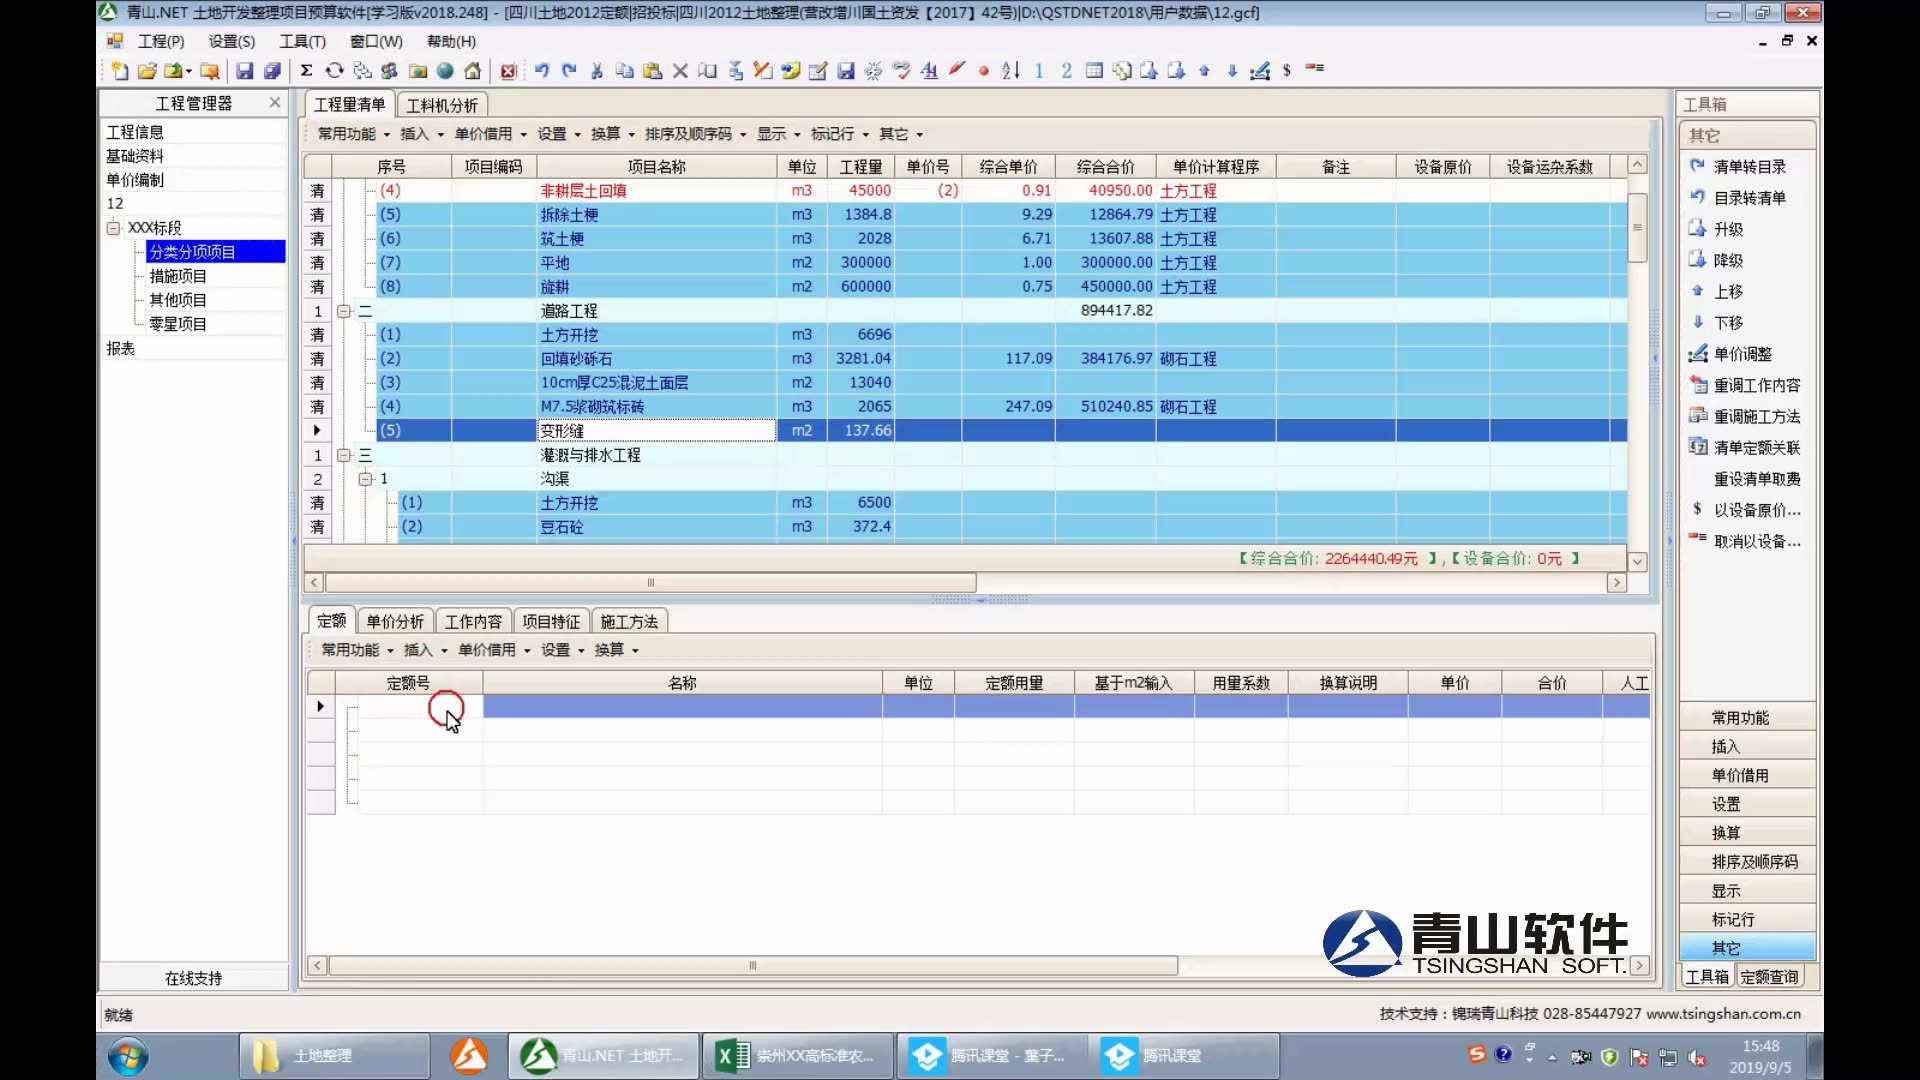The width and height of the screenshot is (1920, 1080).
Task: Click the Undo arrow in toolbar
Action: pos(541,71)
